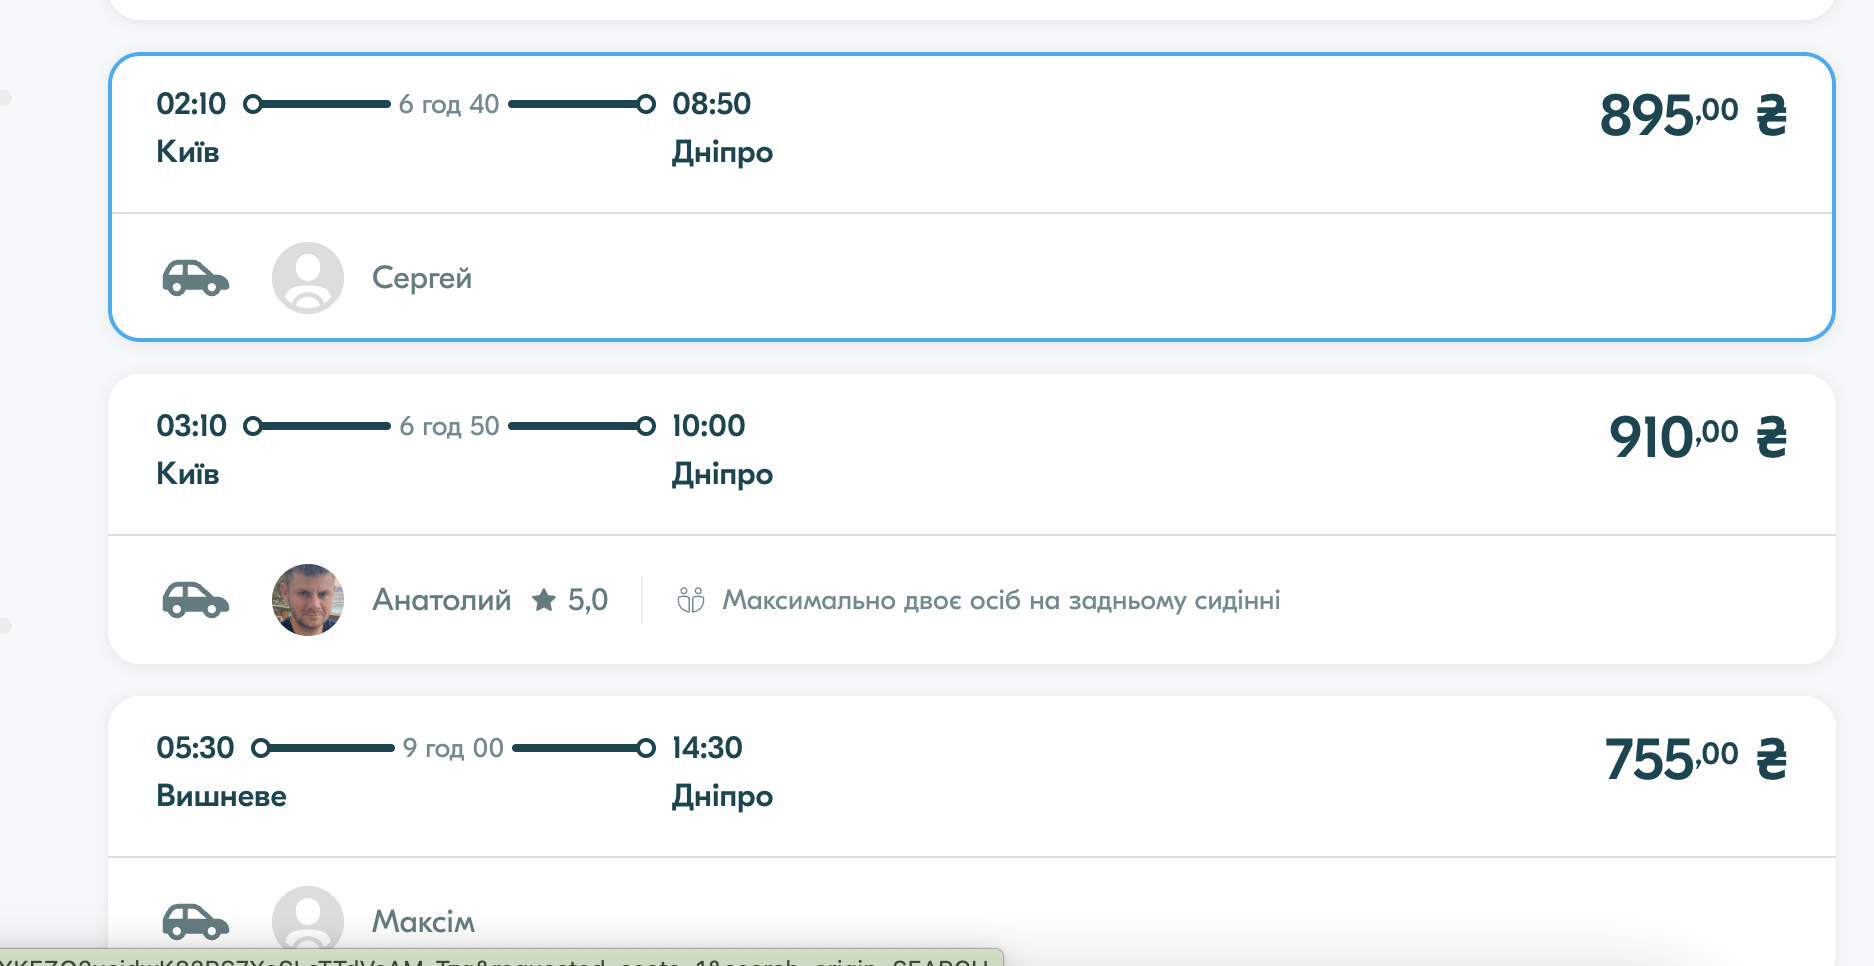Click the star rating icon next to Анатолий

[x=544, y=600]
